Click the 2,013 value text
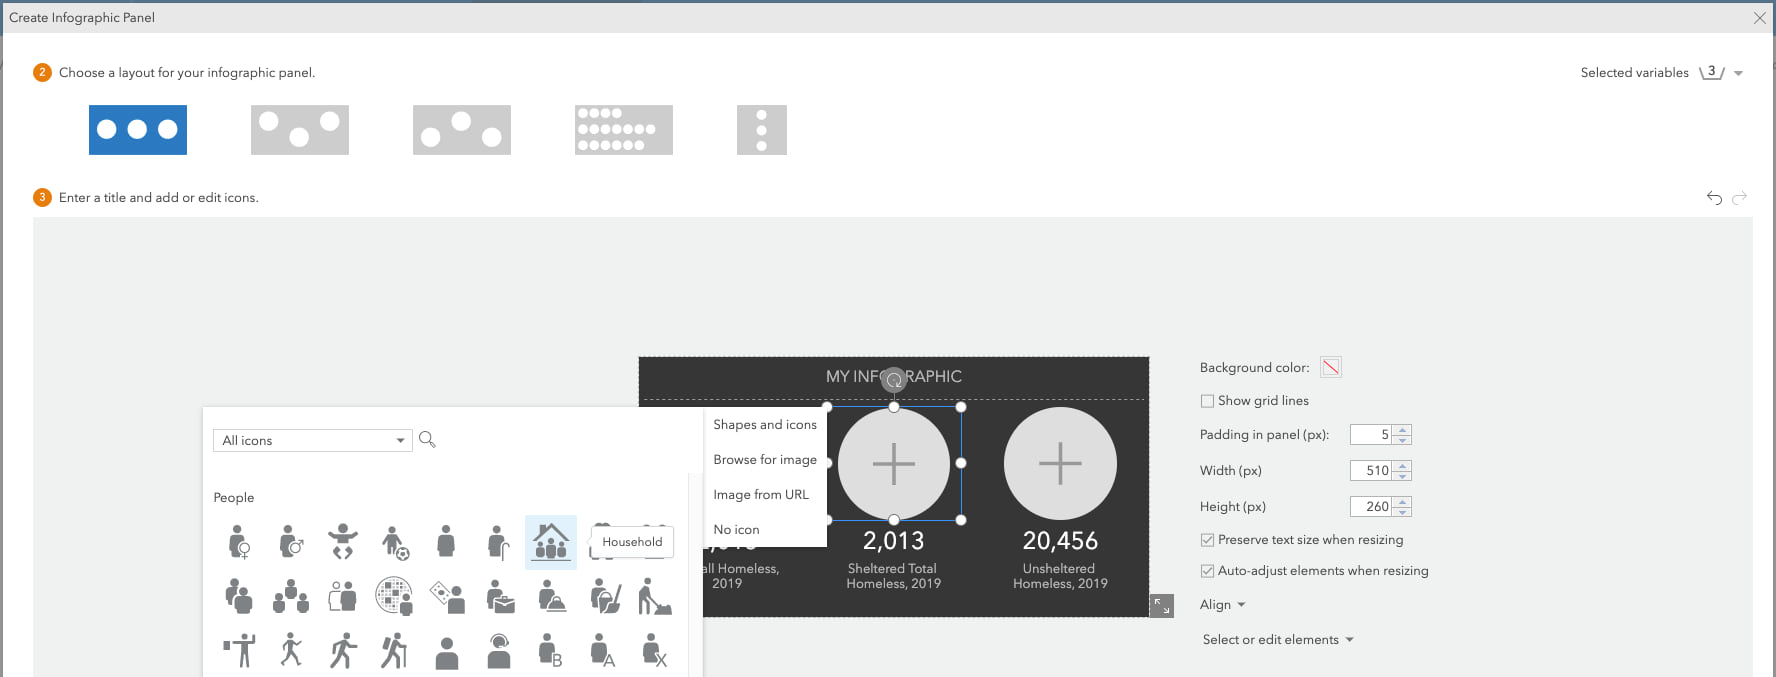Screen dimensions: 1776x677 point(893,541)
